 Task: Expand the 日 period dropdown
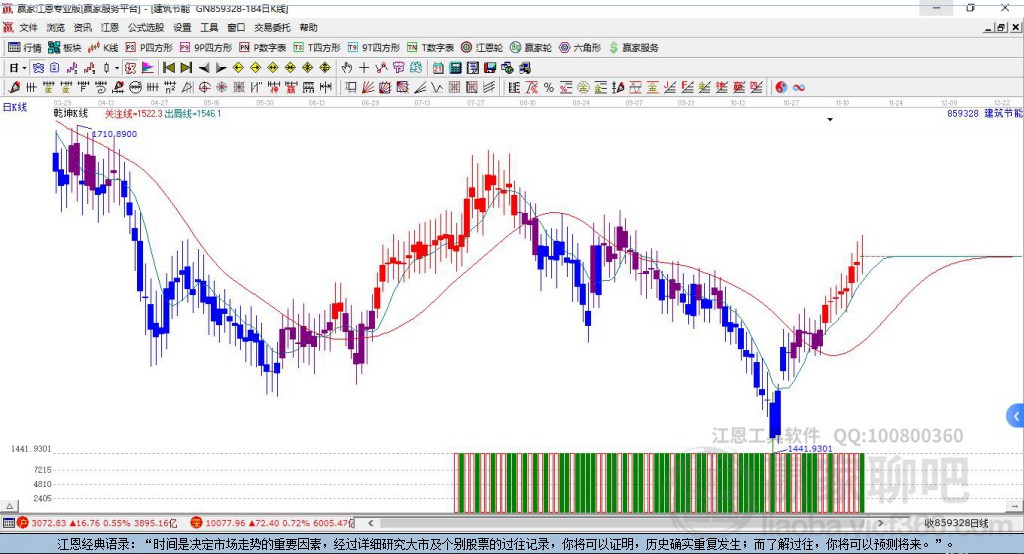point(24,68)
